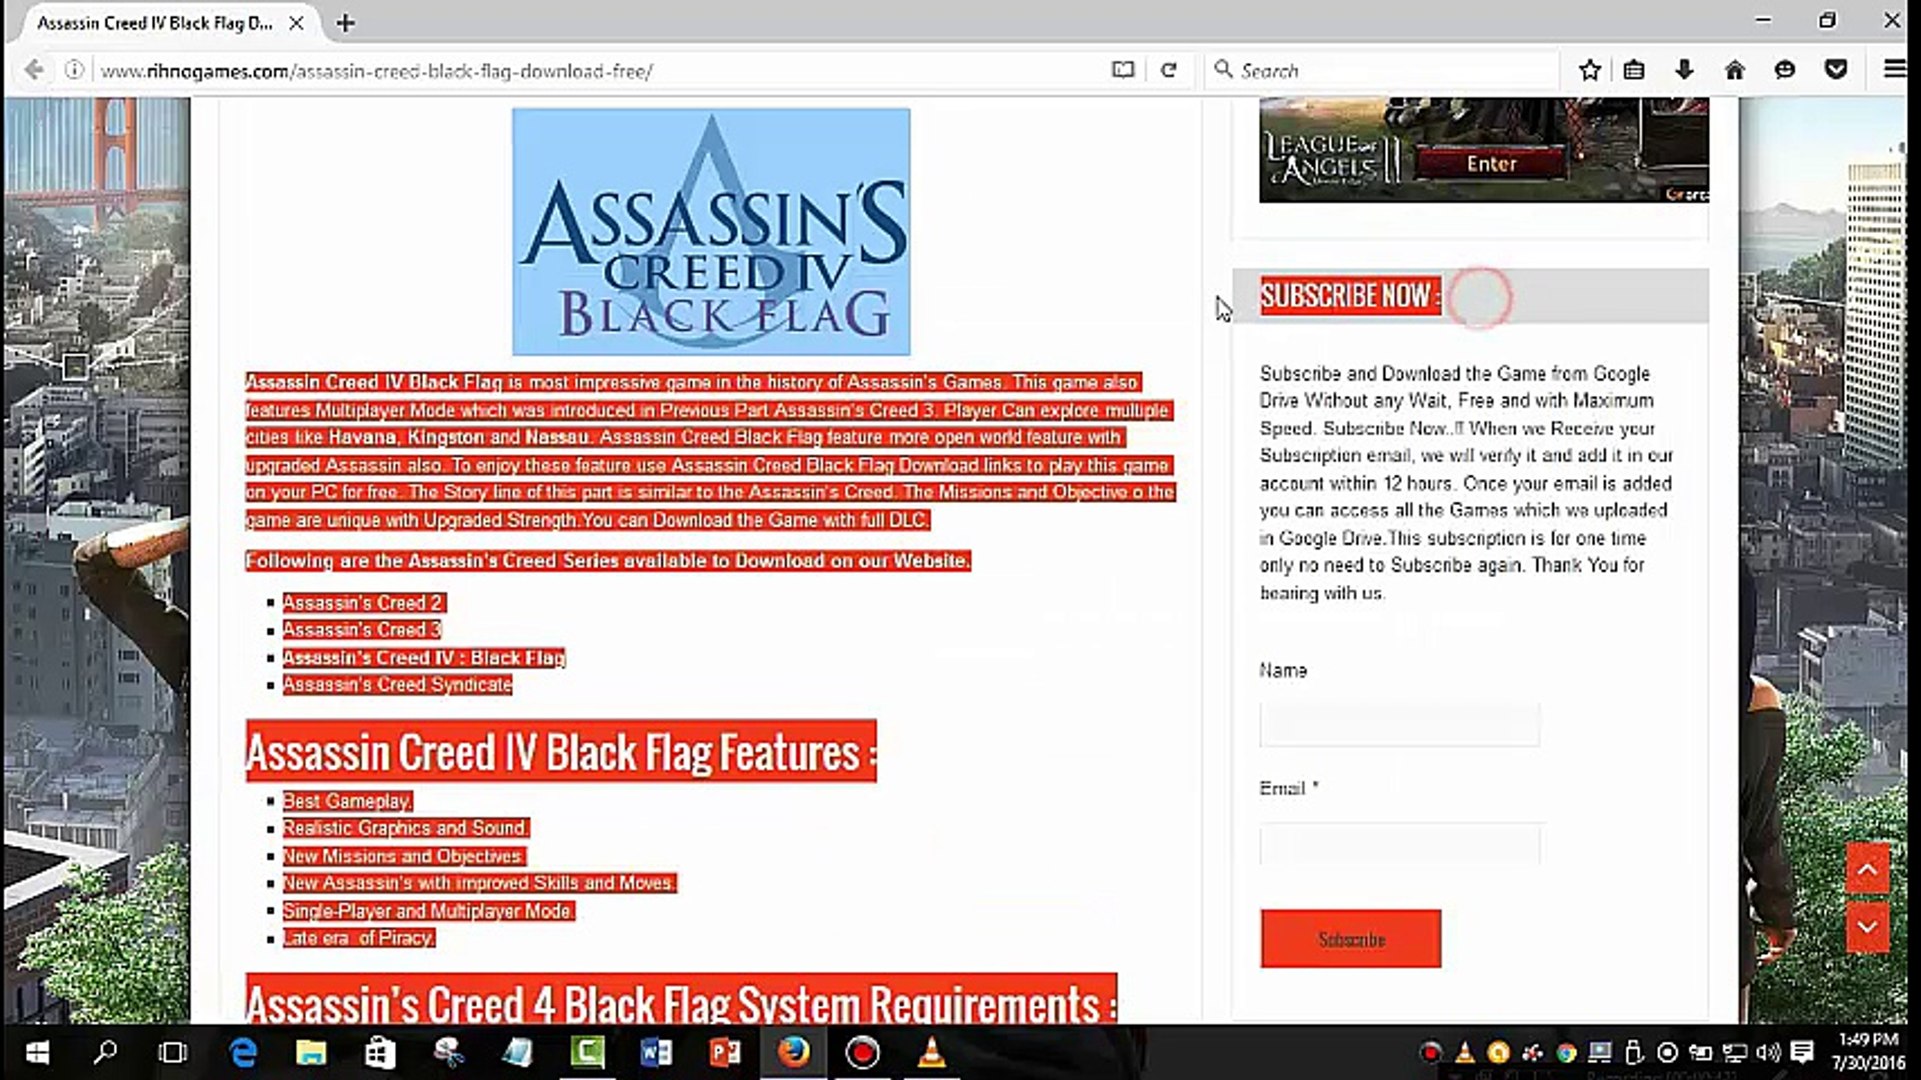Select the Assassin Creed IV Black Flag tab
Screen dimensions: 1921x1080
(x=155, y=23)
